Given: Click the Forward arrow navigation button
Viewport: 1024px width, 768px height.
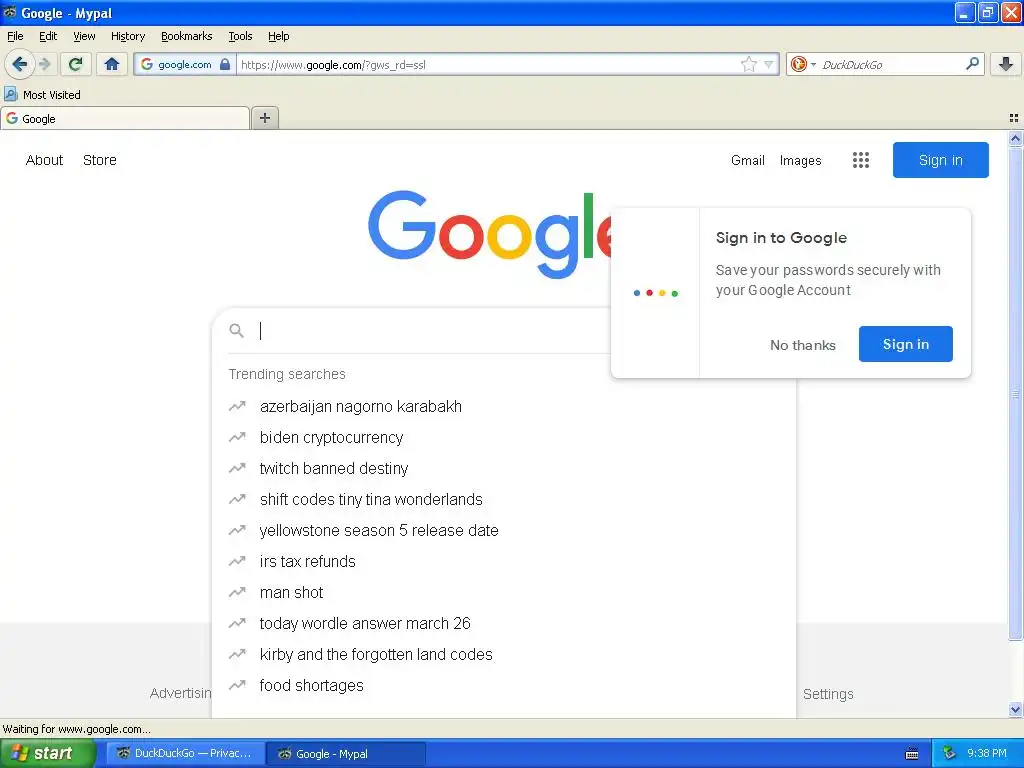Looking at the screenshot, I should (44, 64).
